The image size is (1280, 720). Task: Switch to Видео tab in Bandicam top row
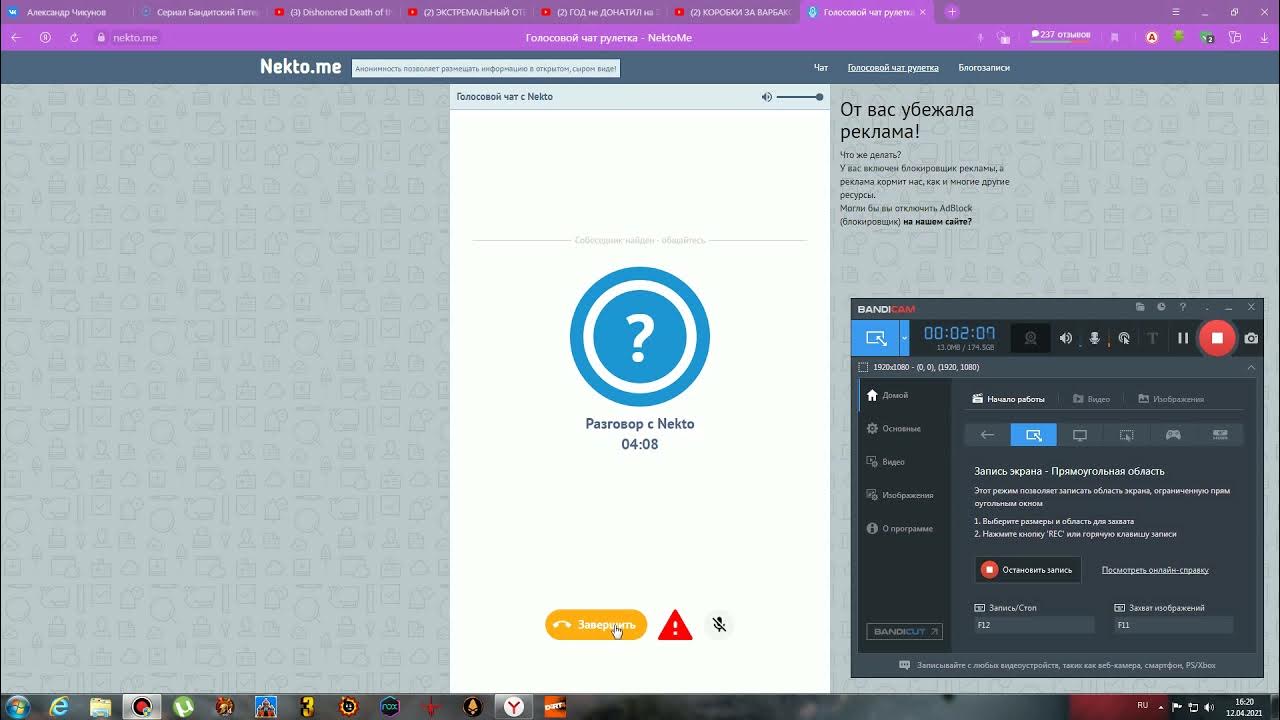pos(1092,399)
